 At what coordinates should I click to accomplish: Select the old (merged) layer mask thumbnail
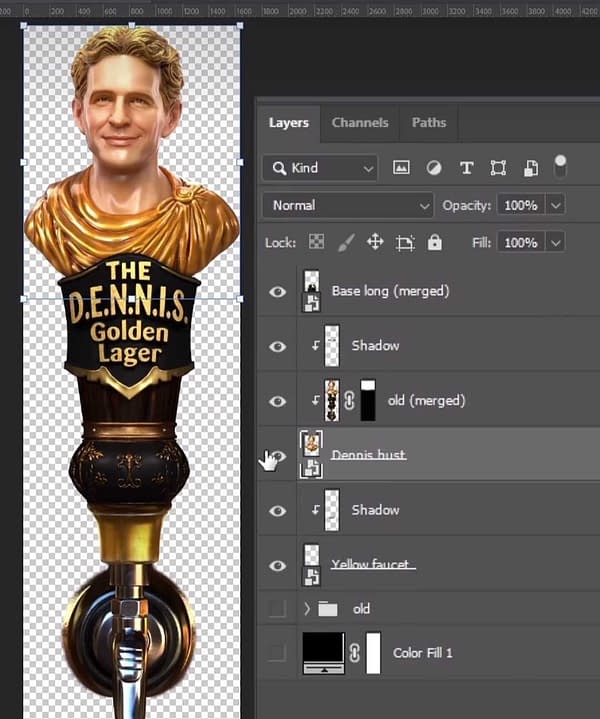[x=368, y=400]
